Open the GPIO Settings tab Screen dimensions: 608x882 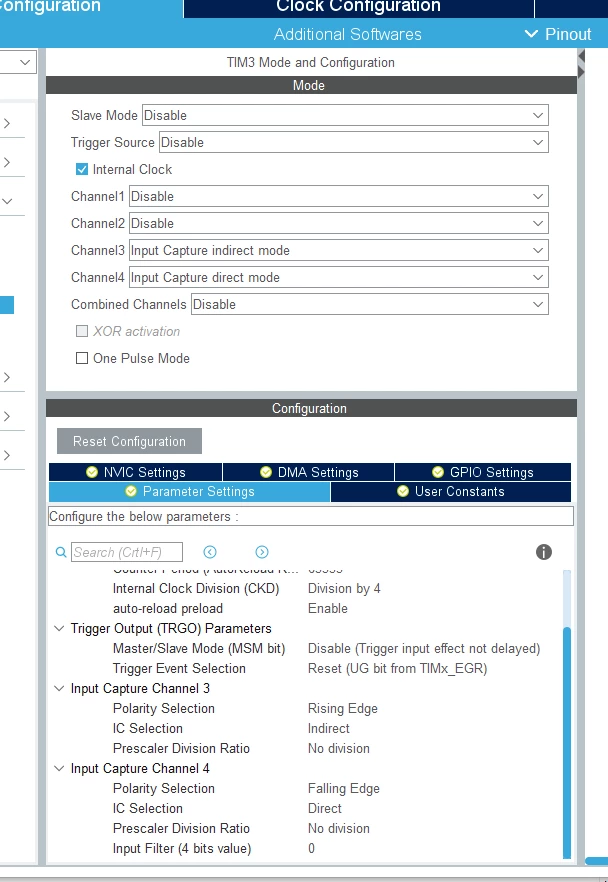click(x=483, y=472)
